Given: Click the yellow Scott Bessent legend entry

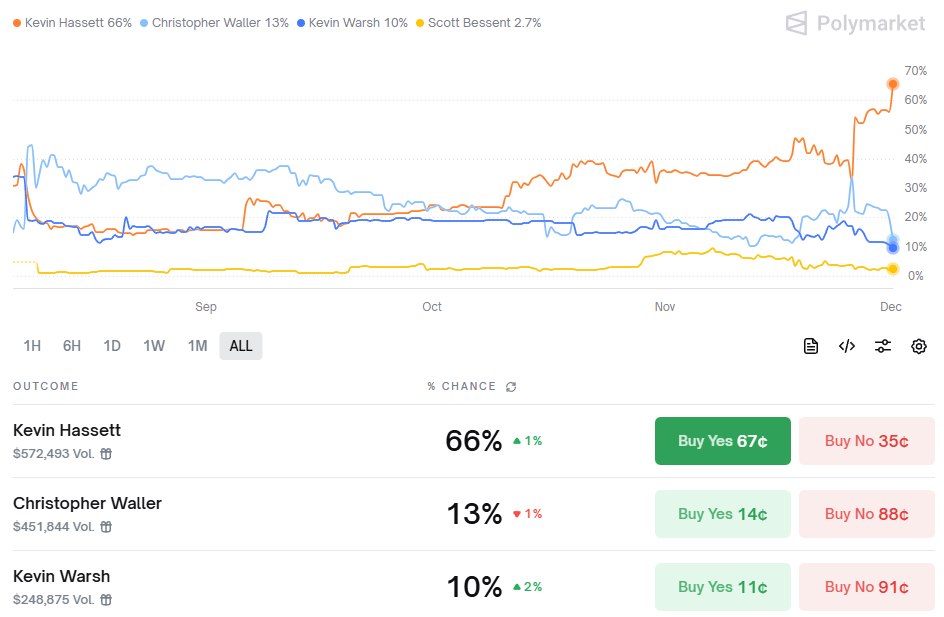Looking at the screenshot, I should click(x=478, y=23).
